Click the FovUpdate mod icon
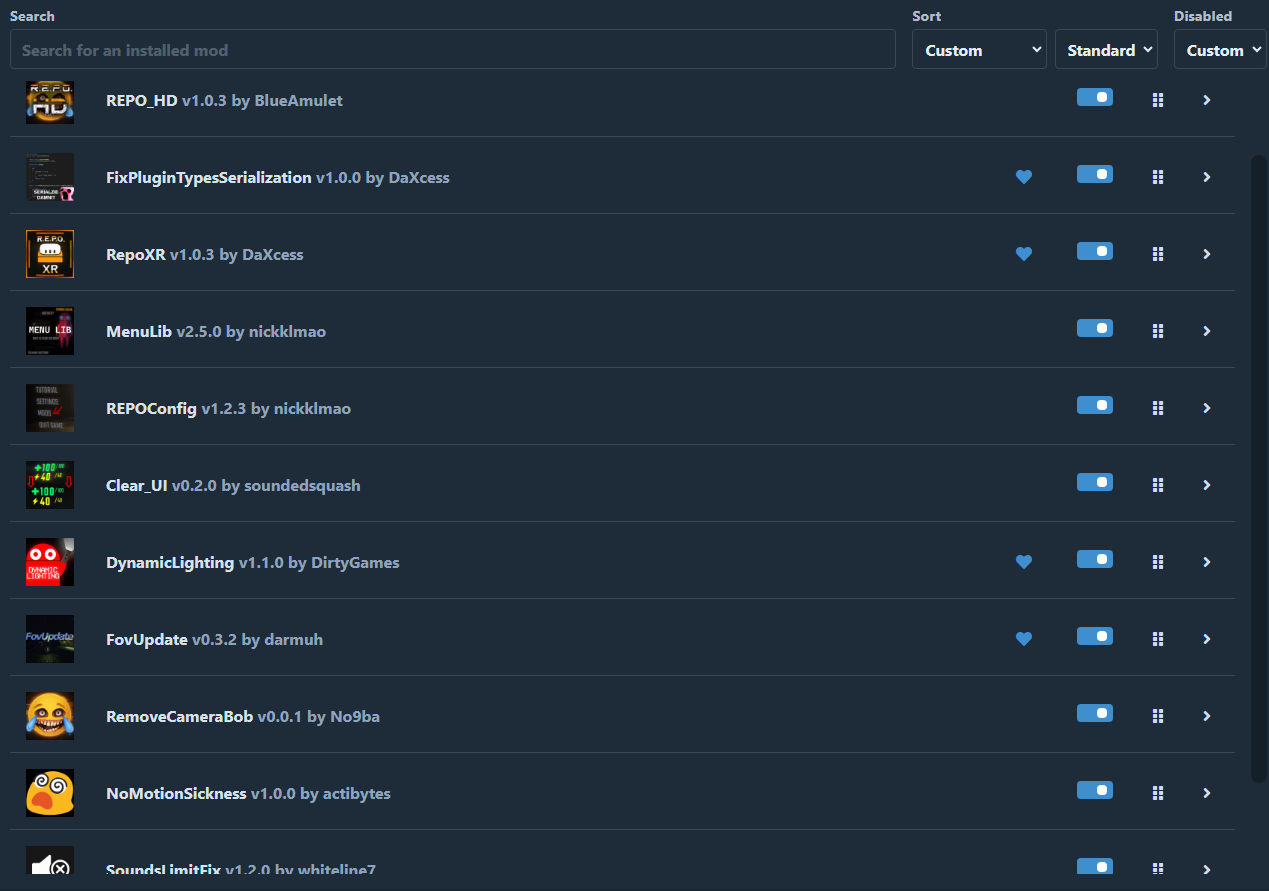The image size is (1269, 891). coord(50,640)
